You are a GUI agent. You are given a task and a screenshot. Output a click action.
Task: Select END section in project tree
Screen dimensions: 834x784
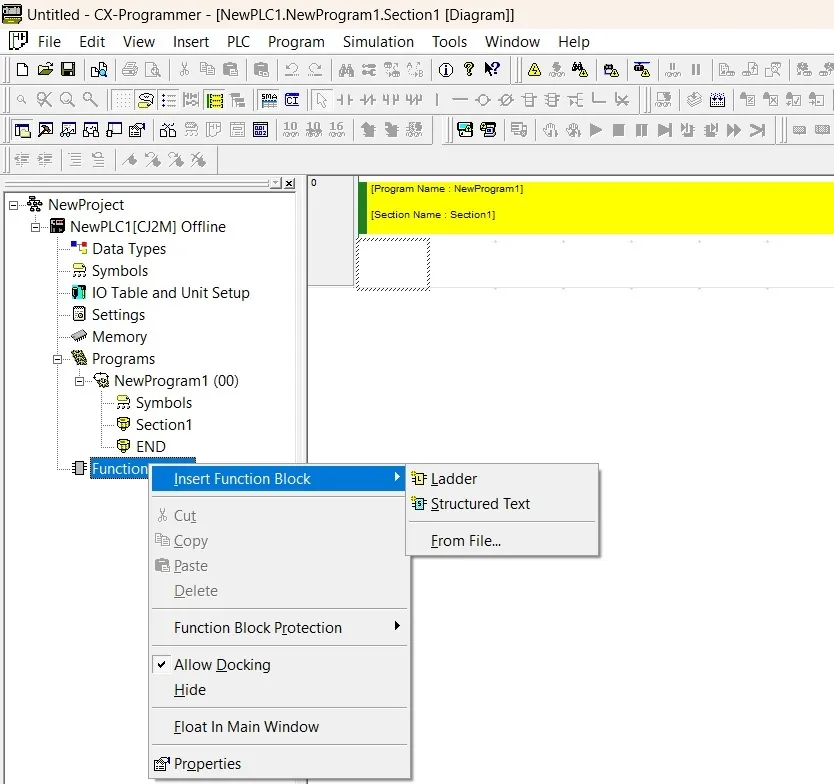coord(151,447)
